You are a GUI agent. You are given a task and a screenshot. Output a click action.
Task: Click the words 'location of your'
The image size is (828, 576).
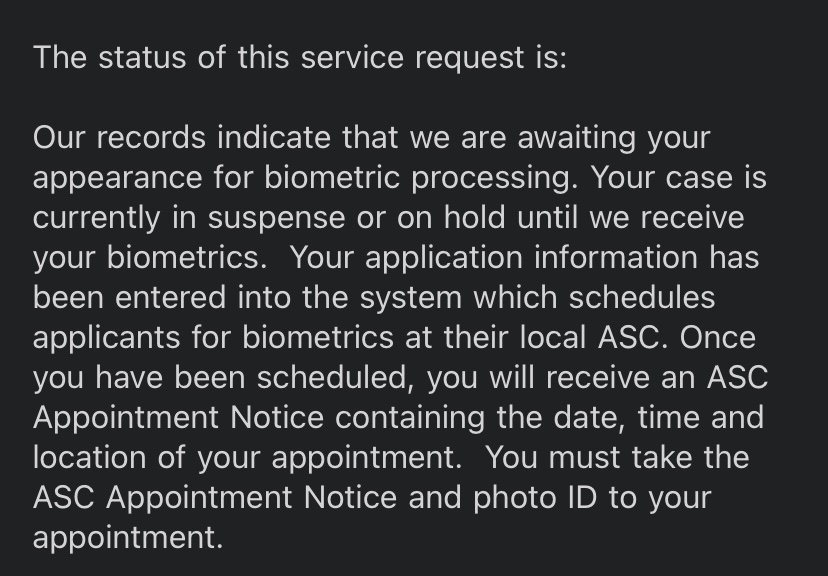146,458
